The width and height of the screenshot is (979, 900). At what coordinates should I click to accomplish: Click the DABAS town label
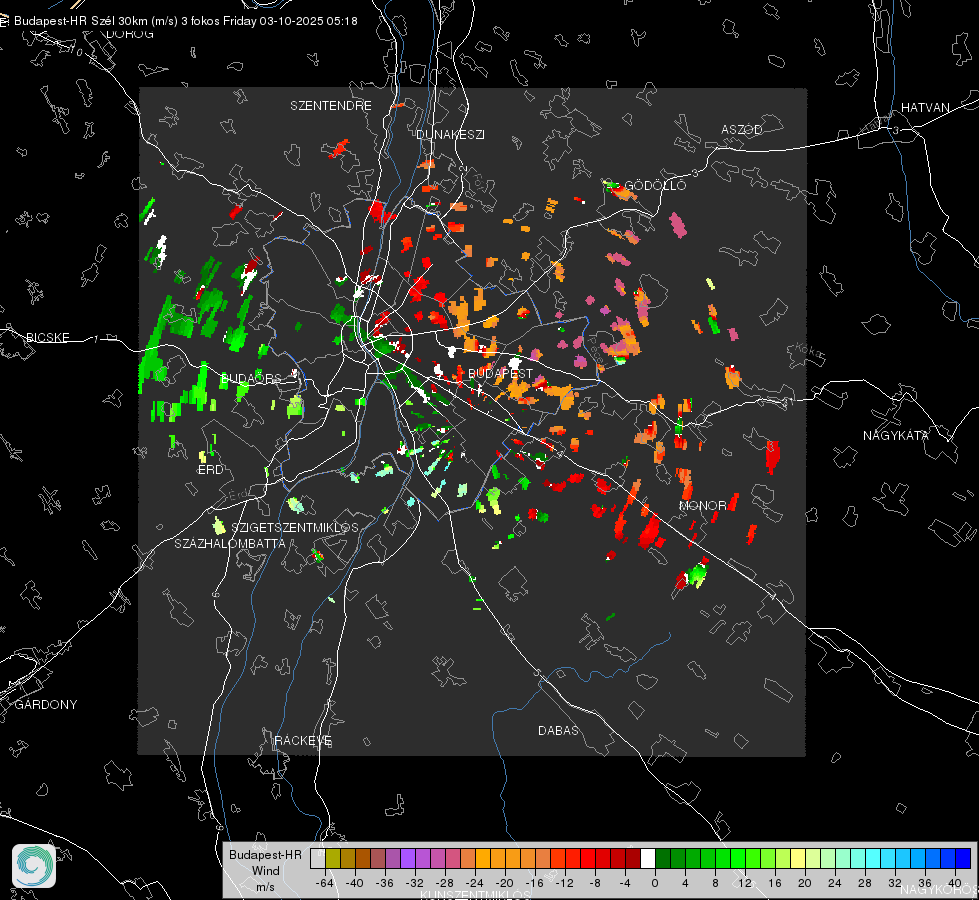click(x=558, y=730)
